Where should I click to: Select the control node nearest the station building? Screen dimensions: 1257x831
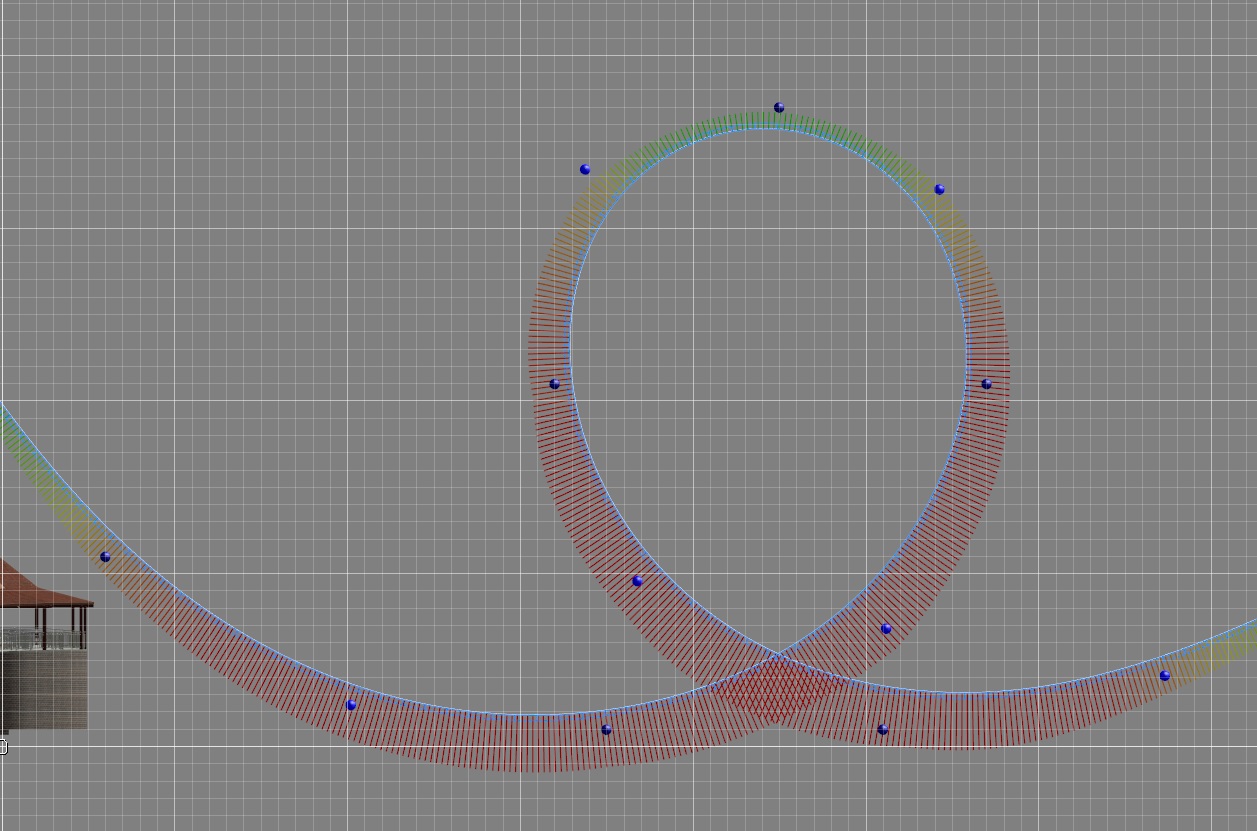(105, 557)
